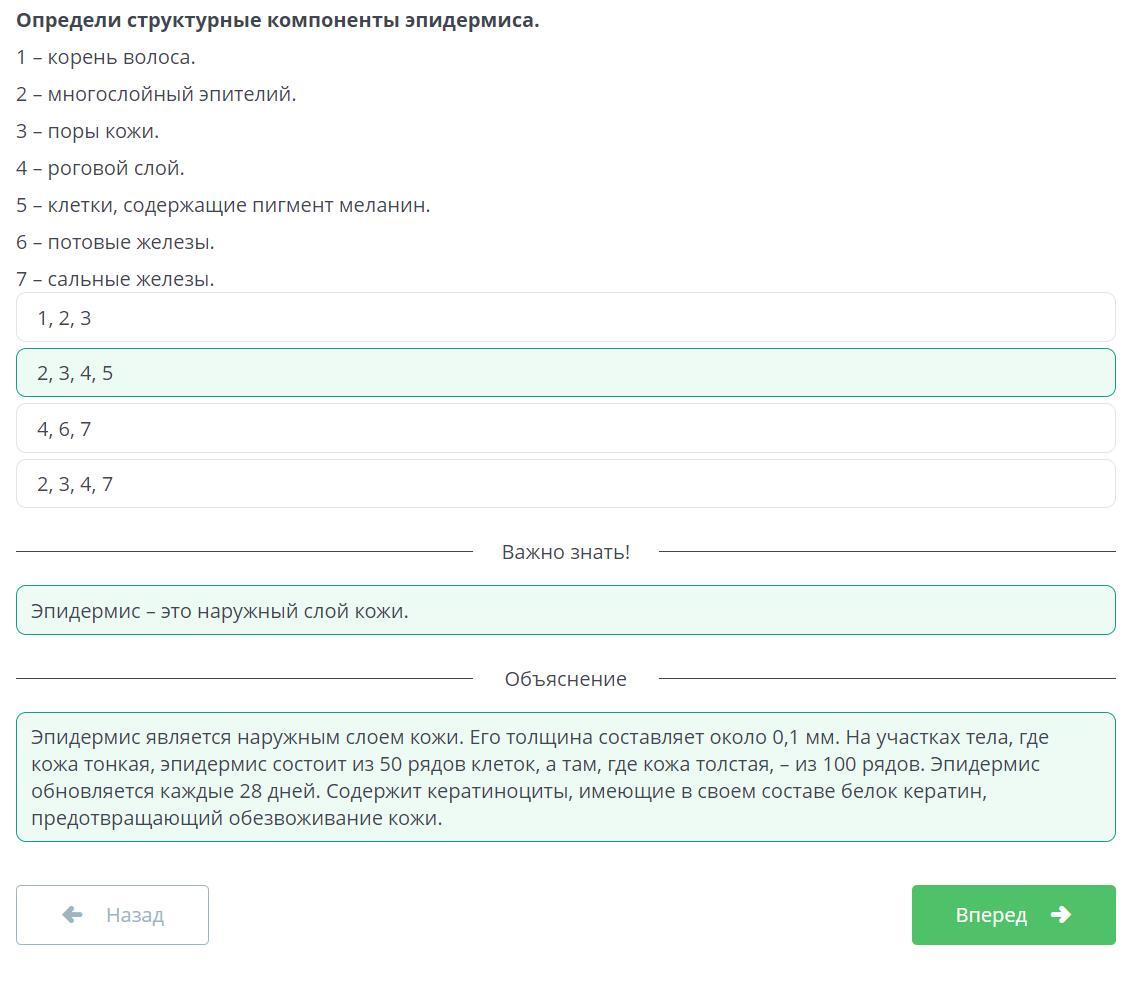Click list item "6 – потовые железы"

115,242
